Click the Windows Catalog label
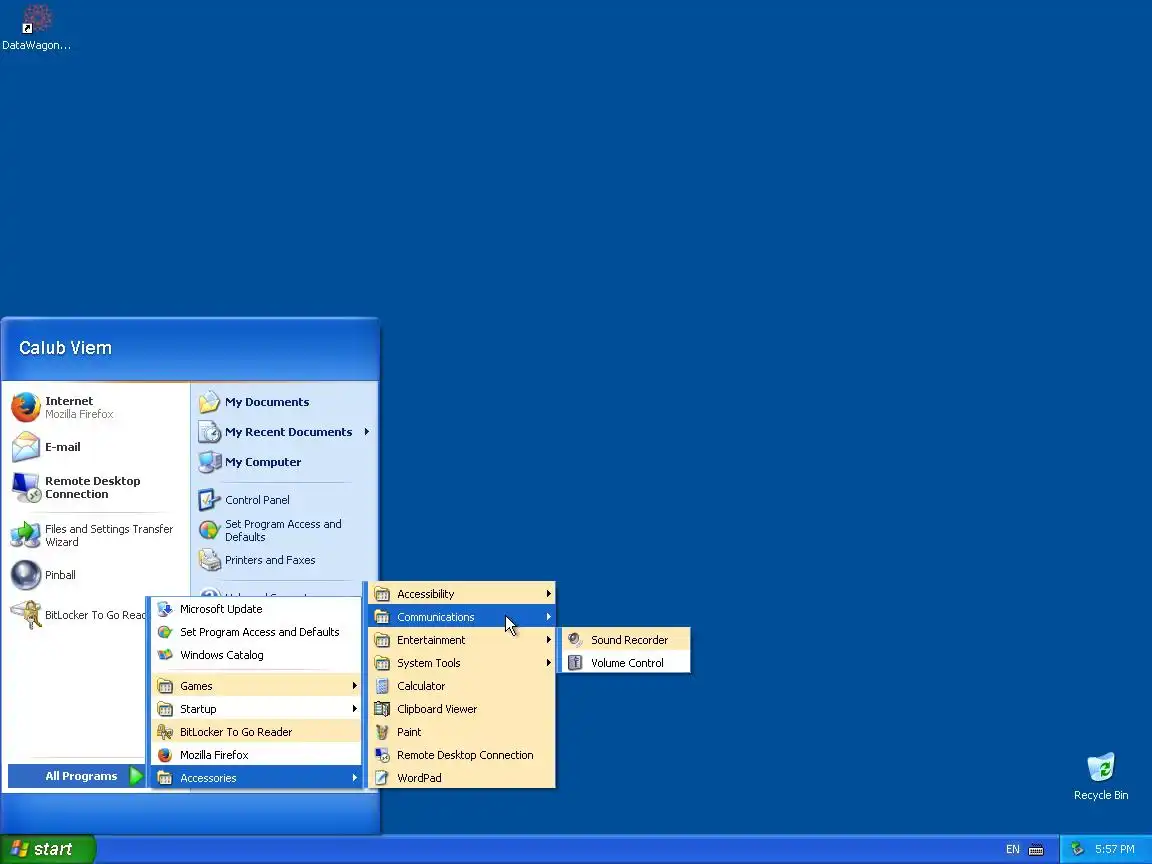 pos(222,655)
